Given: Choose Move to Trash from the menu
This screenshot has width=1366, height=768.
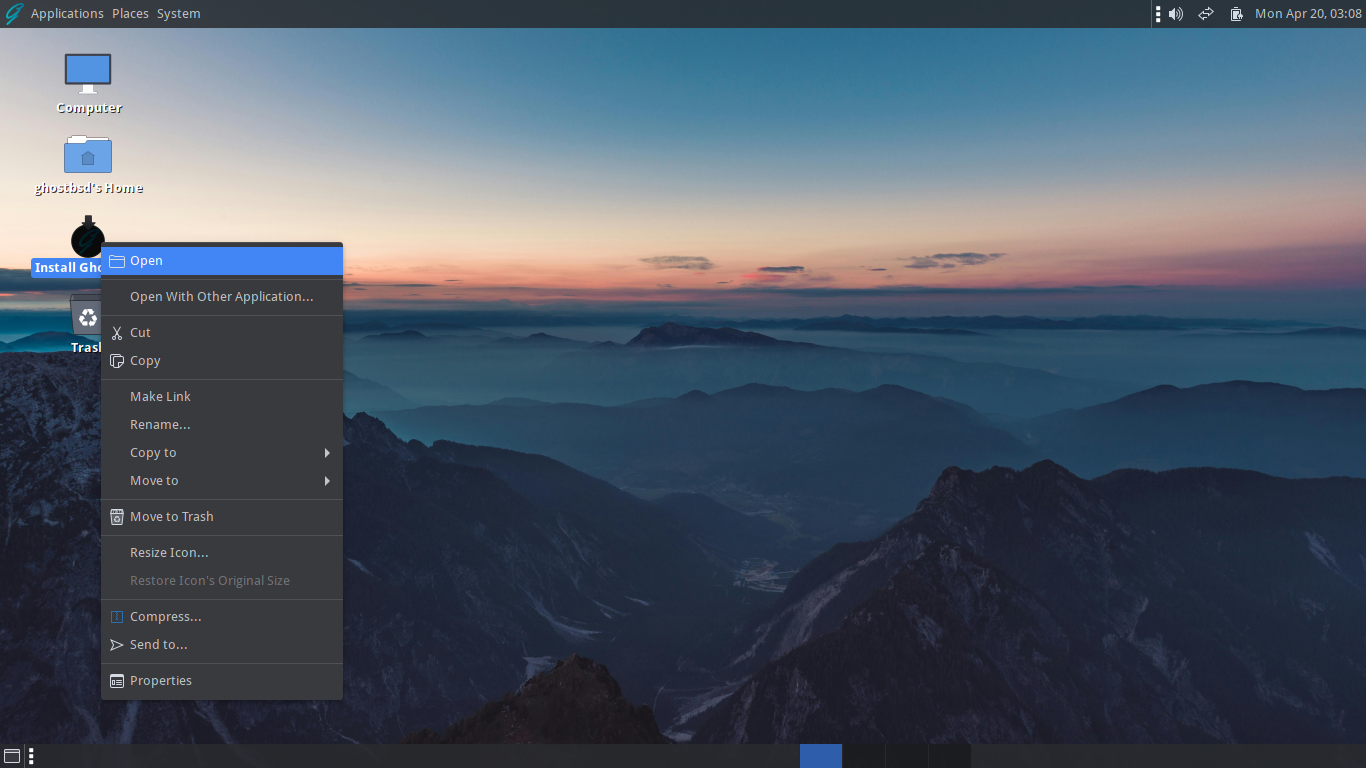Looking at the screenshot, I should click(171, 516).
